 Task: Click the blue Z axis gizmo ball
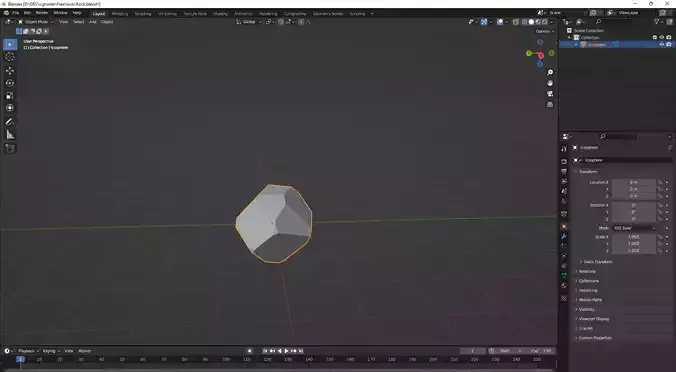click(540, 63)
